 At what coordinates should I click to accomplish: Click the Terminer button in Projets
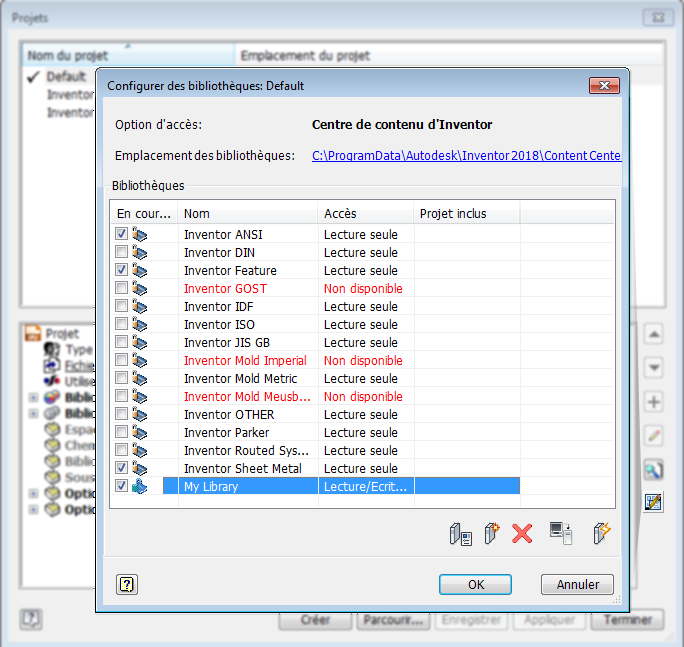point(627,620)
